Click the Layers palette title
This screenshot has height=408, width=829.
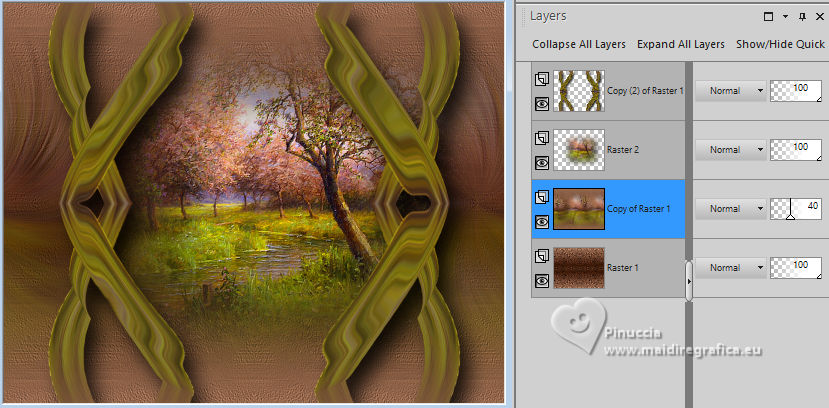pyautogui.click(x=548, y=16)
